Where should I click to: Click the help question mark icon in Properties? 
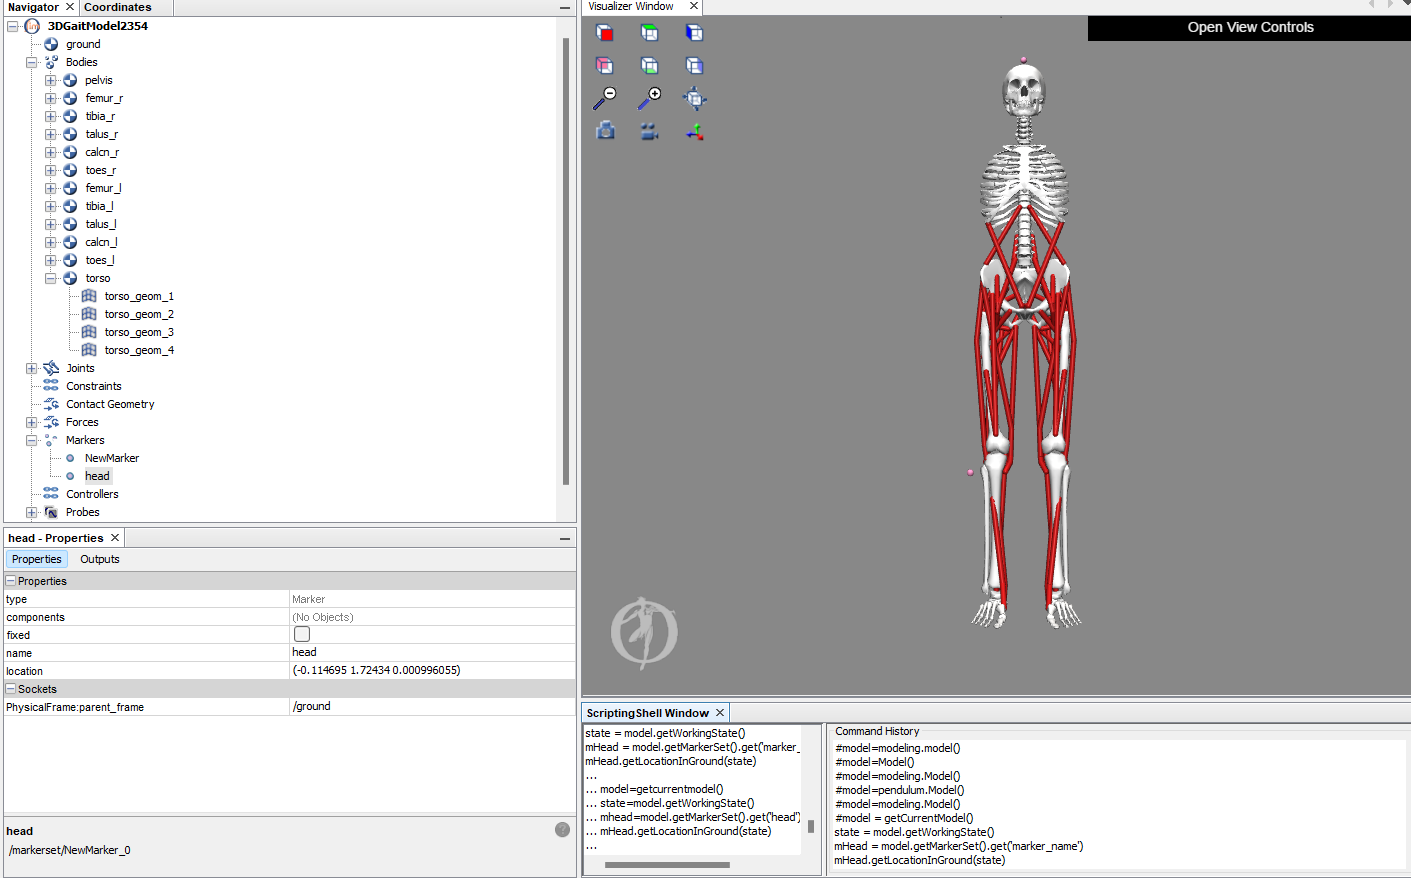562,830
